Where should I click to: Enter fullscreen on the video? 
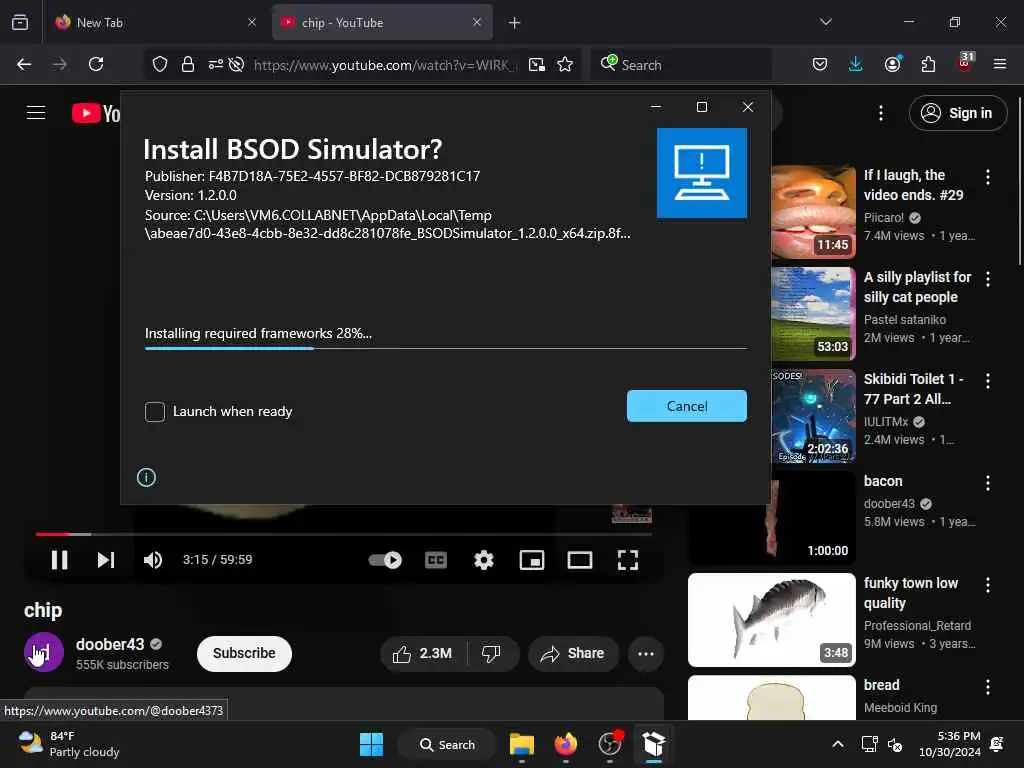[x=628, y=560]
